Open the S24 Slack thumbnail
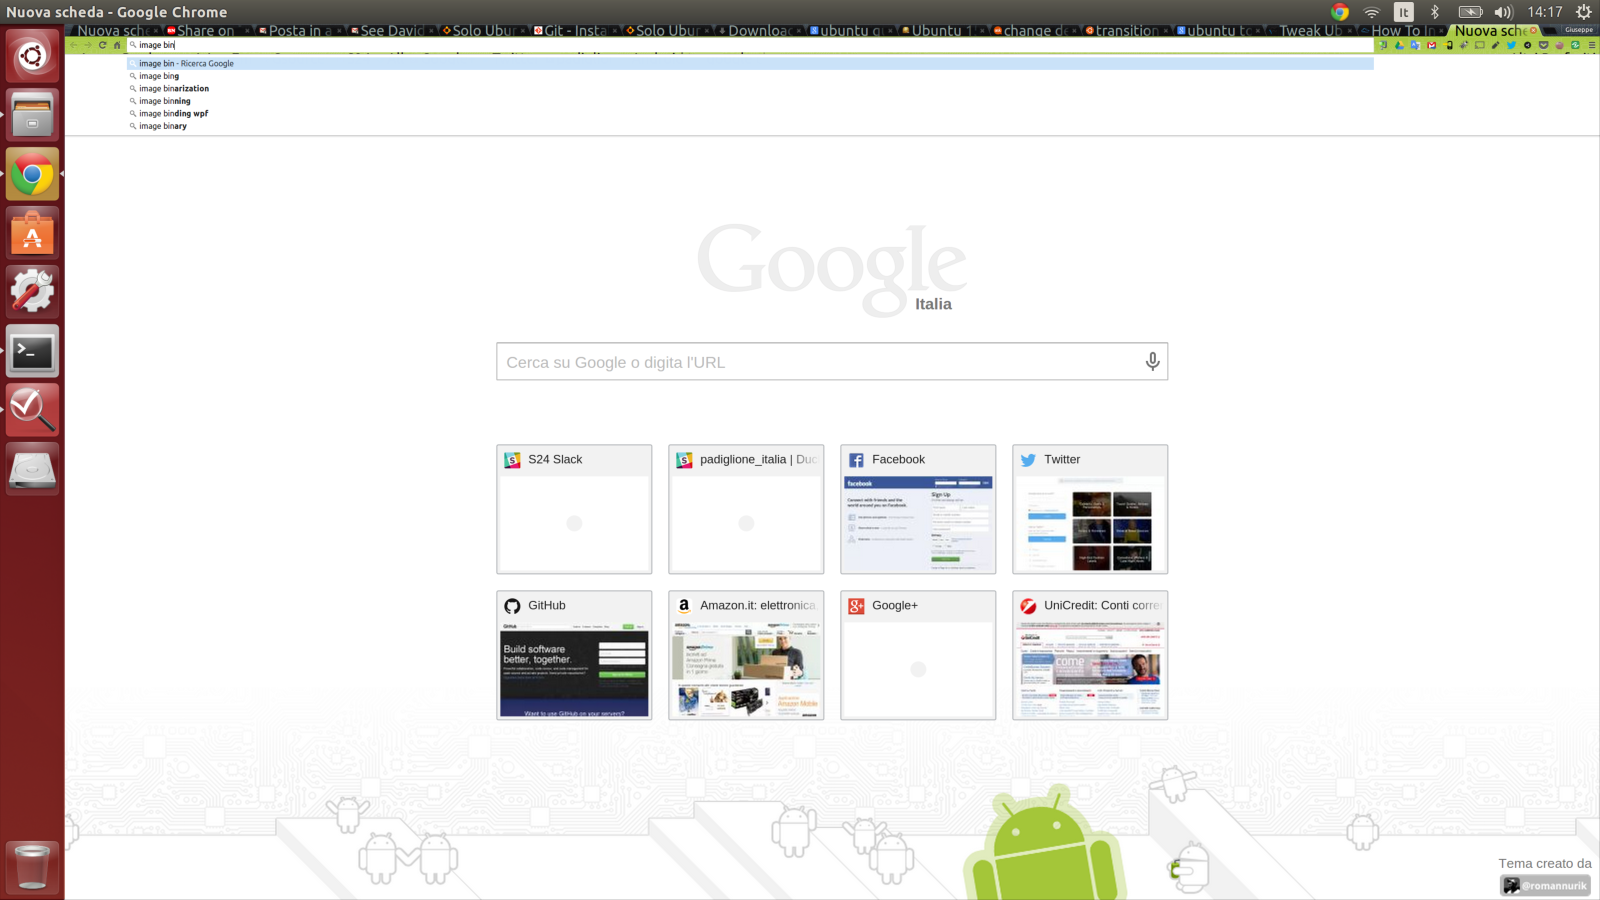Screen dimensions: 1600x900 coord(574,509)
